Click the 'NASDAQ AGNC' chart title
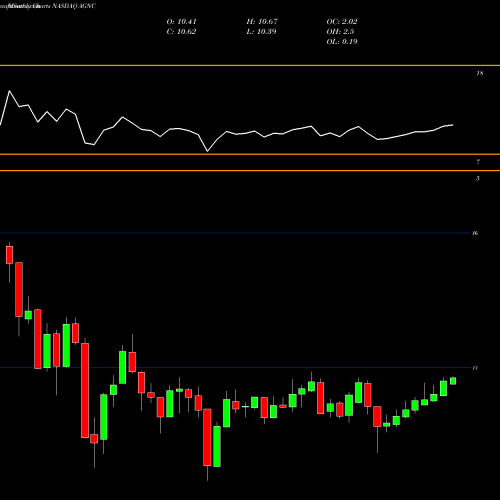This screenshot has height=500, width=500. coord(74,6)
